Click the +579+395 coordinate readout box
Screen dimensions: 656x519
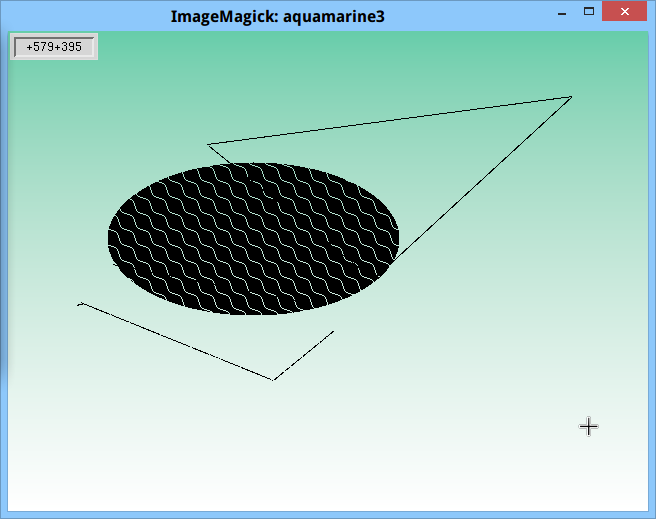coord(54,46)
